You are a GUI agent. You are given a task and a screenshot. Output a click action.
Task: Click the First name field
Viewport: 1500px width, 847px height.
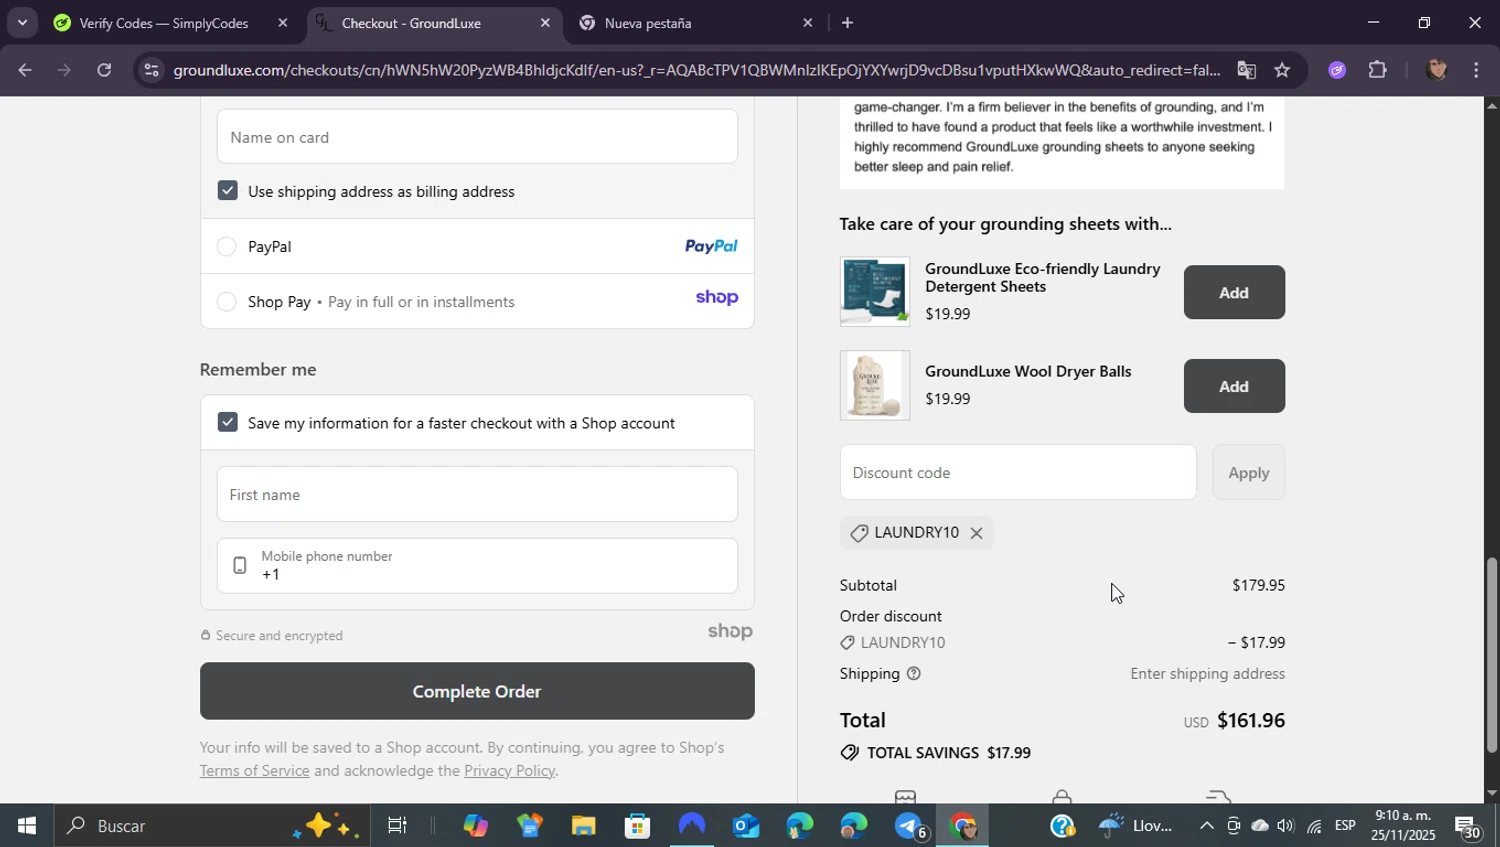477,494
